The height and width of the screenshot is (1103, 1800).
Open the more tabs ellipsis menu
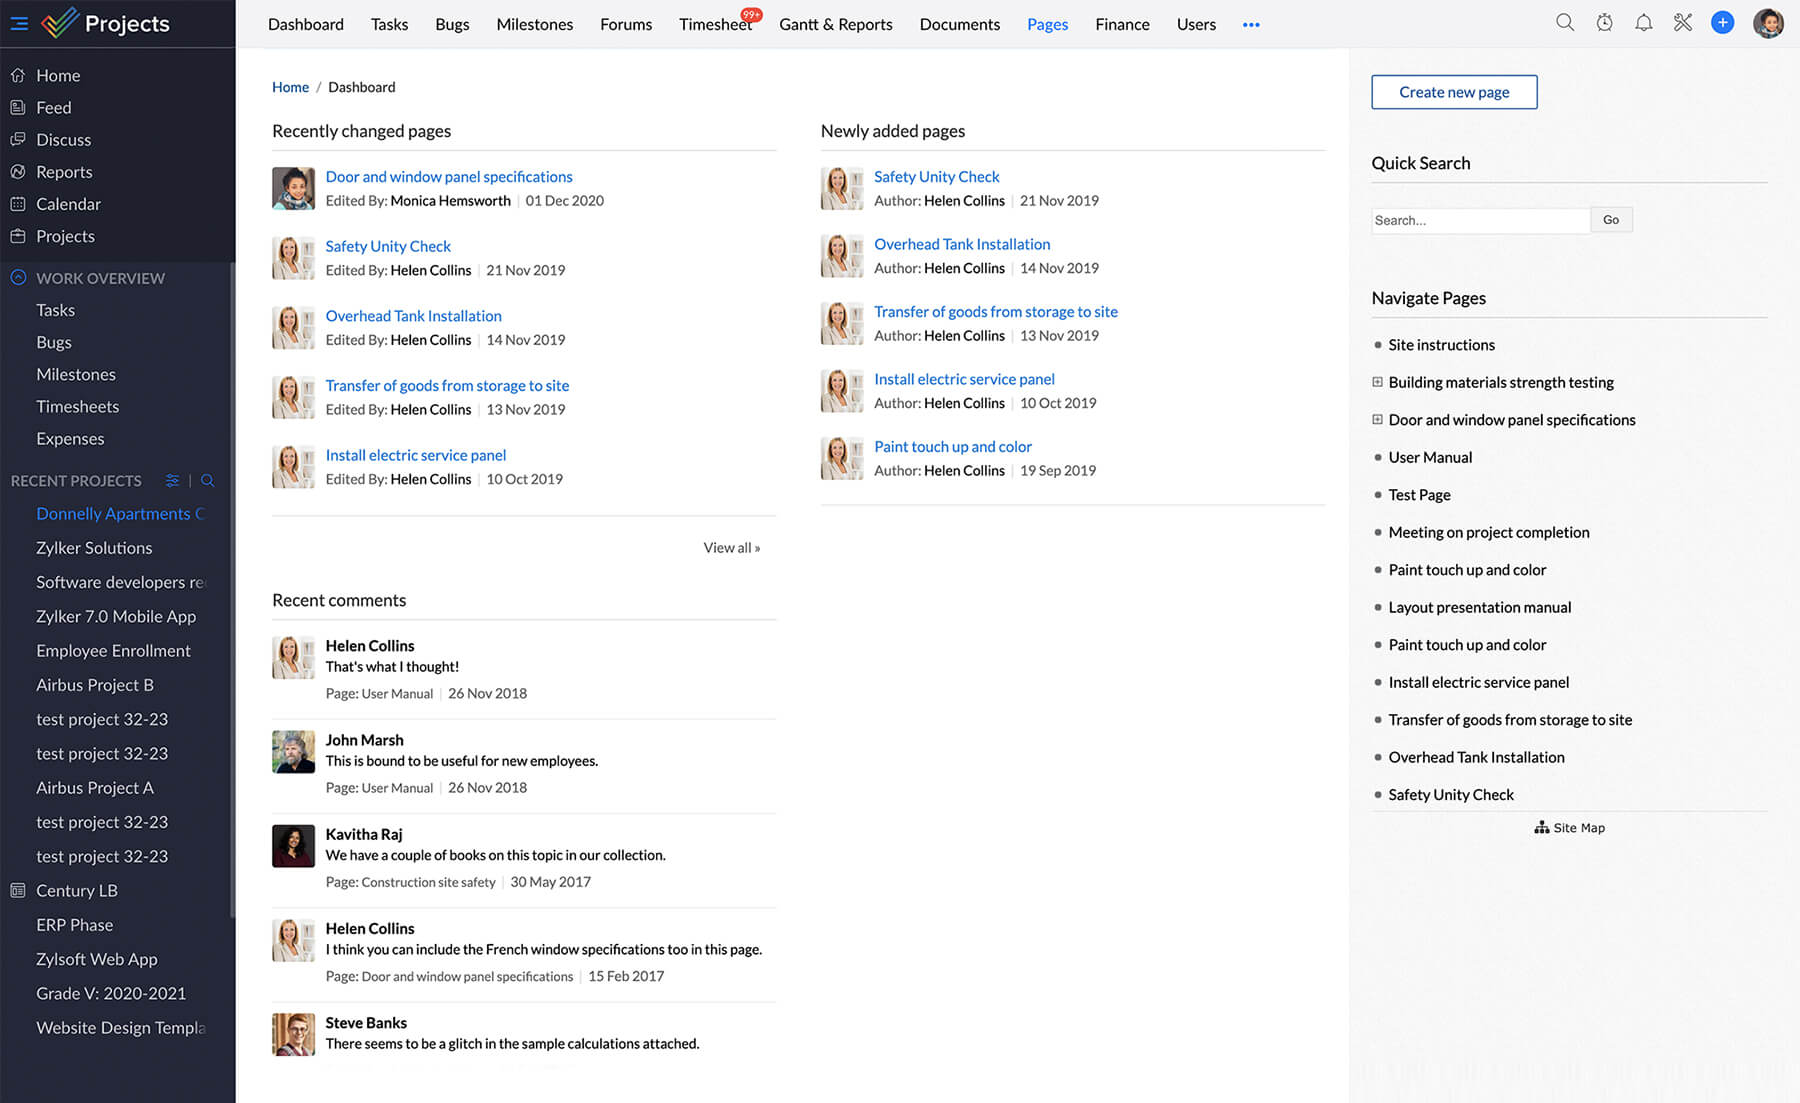click(x=1250, y=24)
